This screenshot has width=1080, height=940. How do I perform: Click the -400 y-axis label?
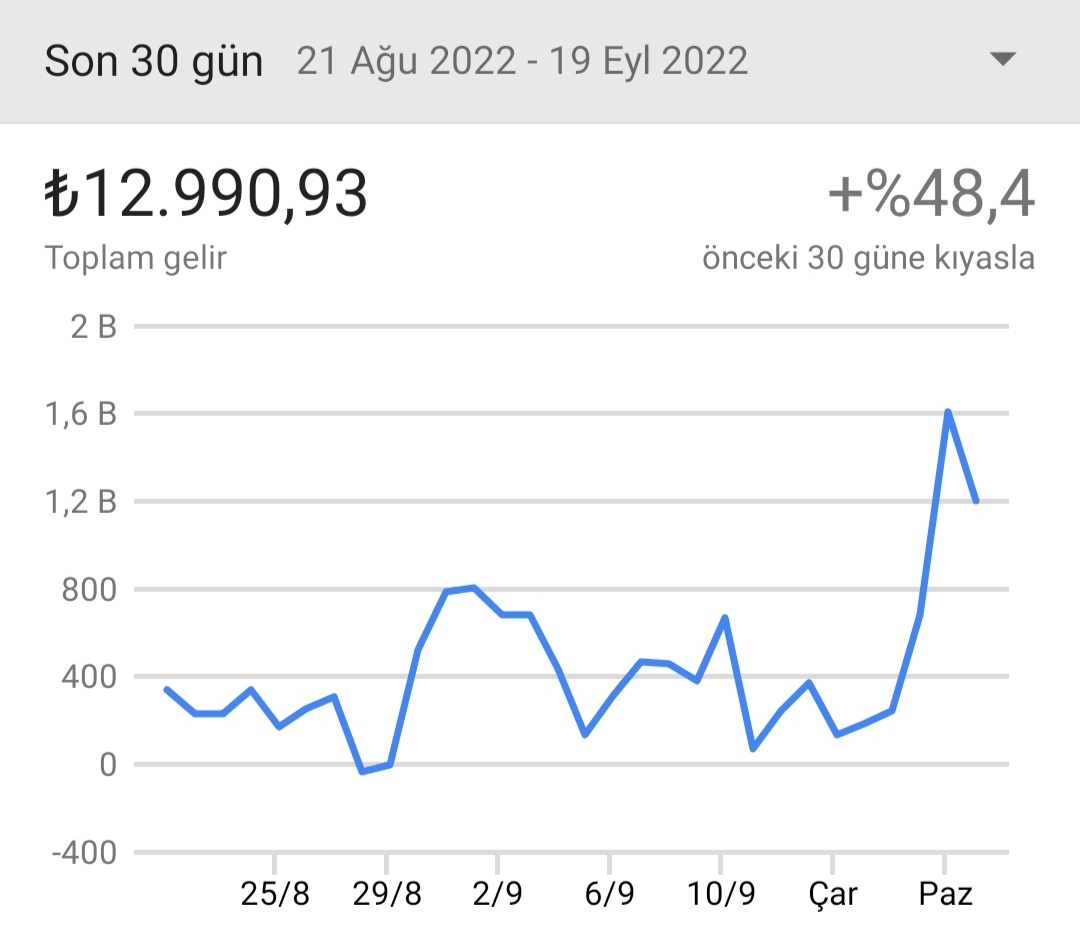point(84,853)
